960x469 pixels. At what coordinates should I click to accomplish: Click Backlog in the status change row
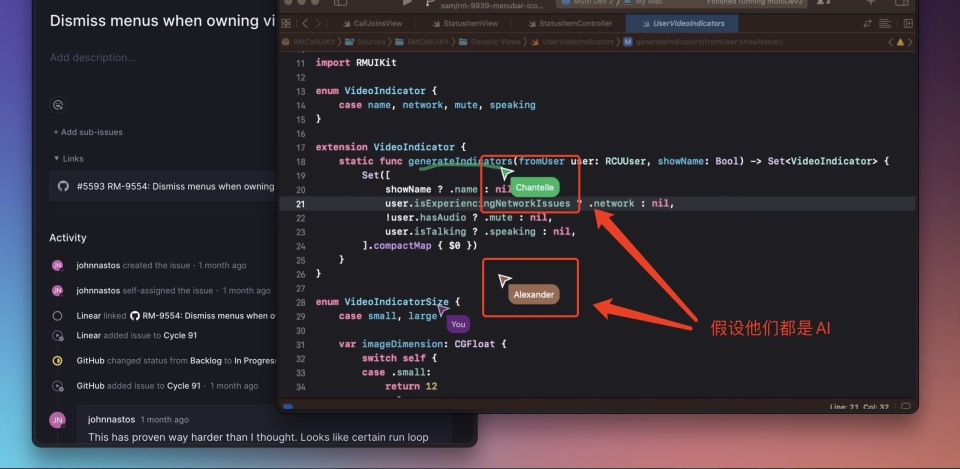click(204, 361)
